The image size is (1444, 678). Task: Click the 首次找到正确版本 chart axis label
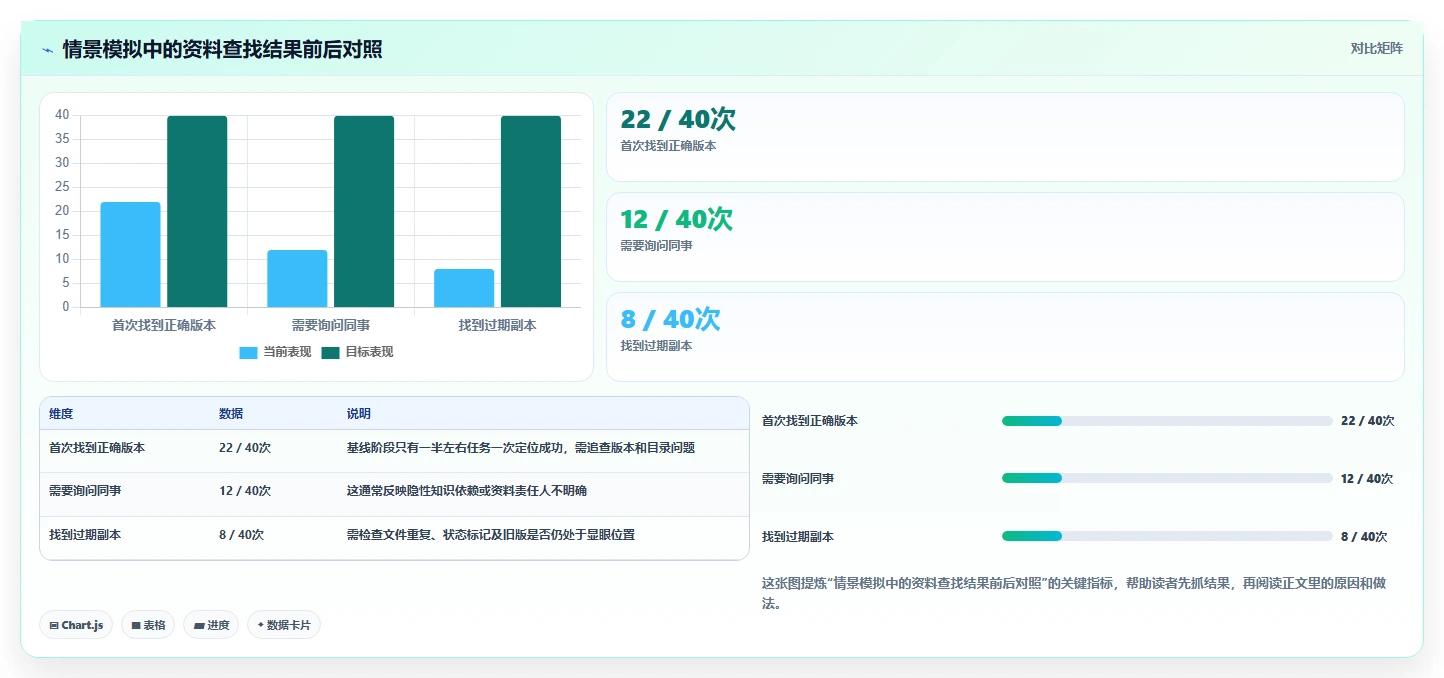164,325
